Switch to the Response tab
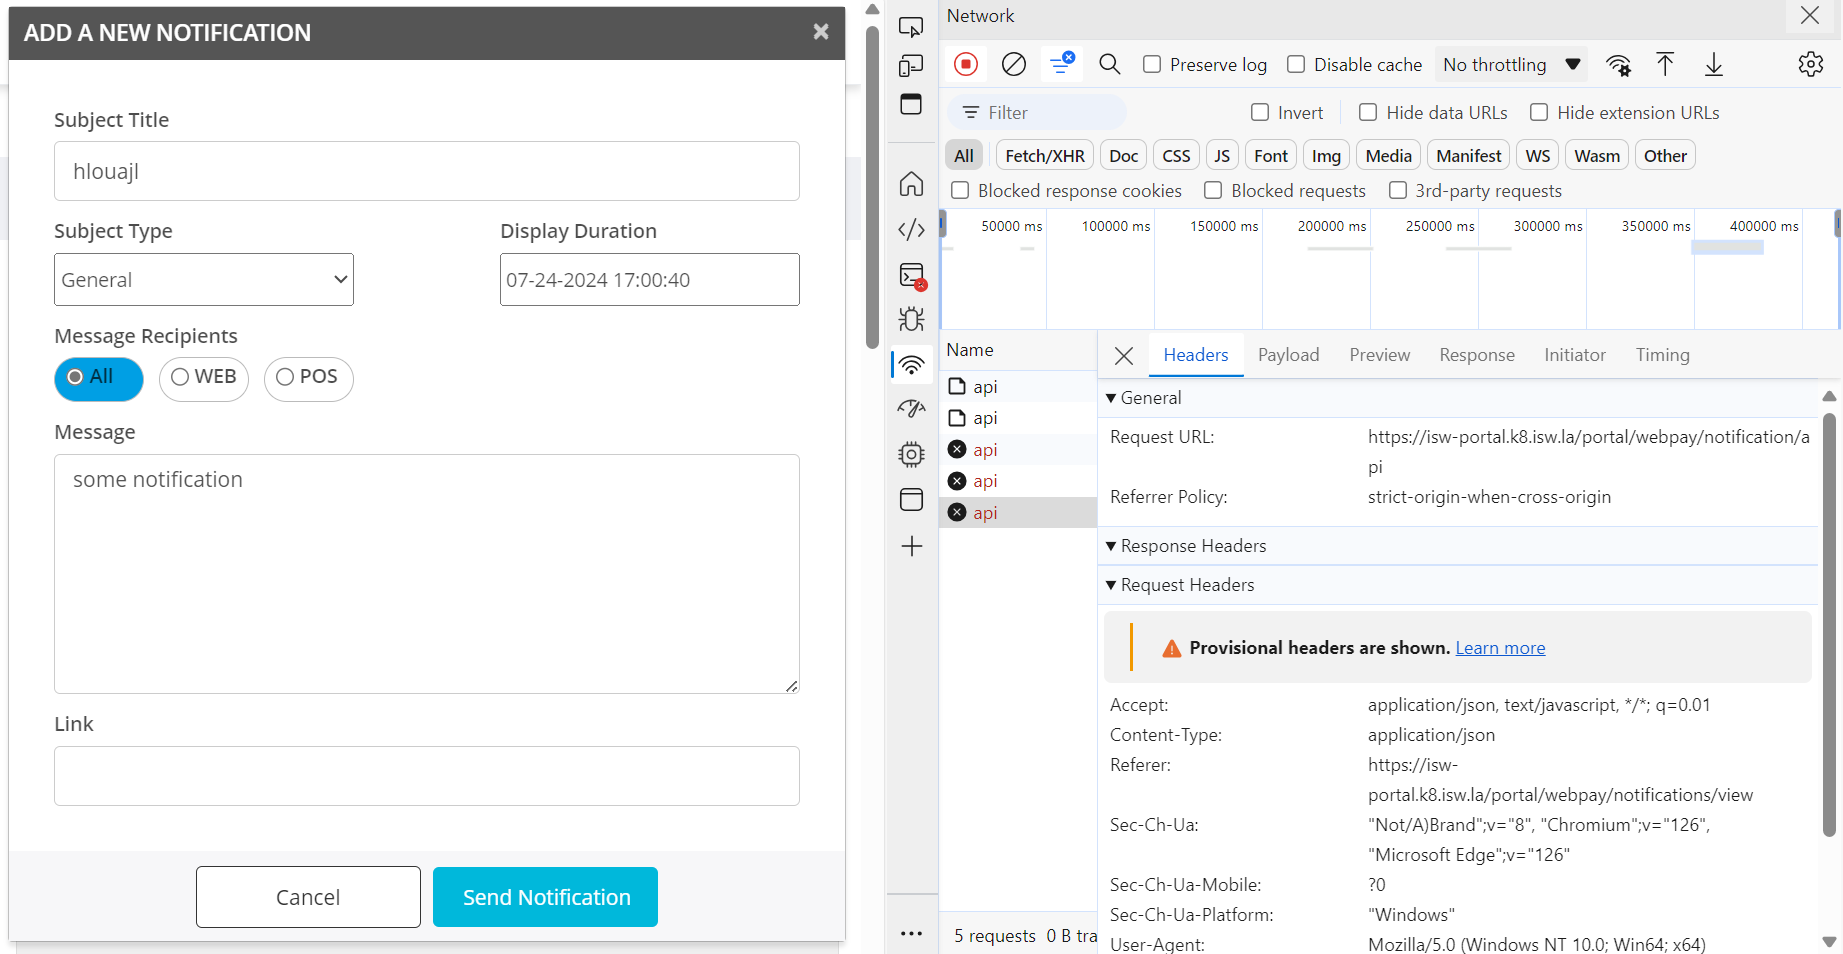Viewport: 1843px width, 954px height. click(1476, 355)
